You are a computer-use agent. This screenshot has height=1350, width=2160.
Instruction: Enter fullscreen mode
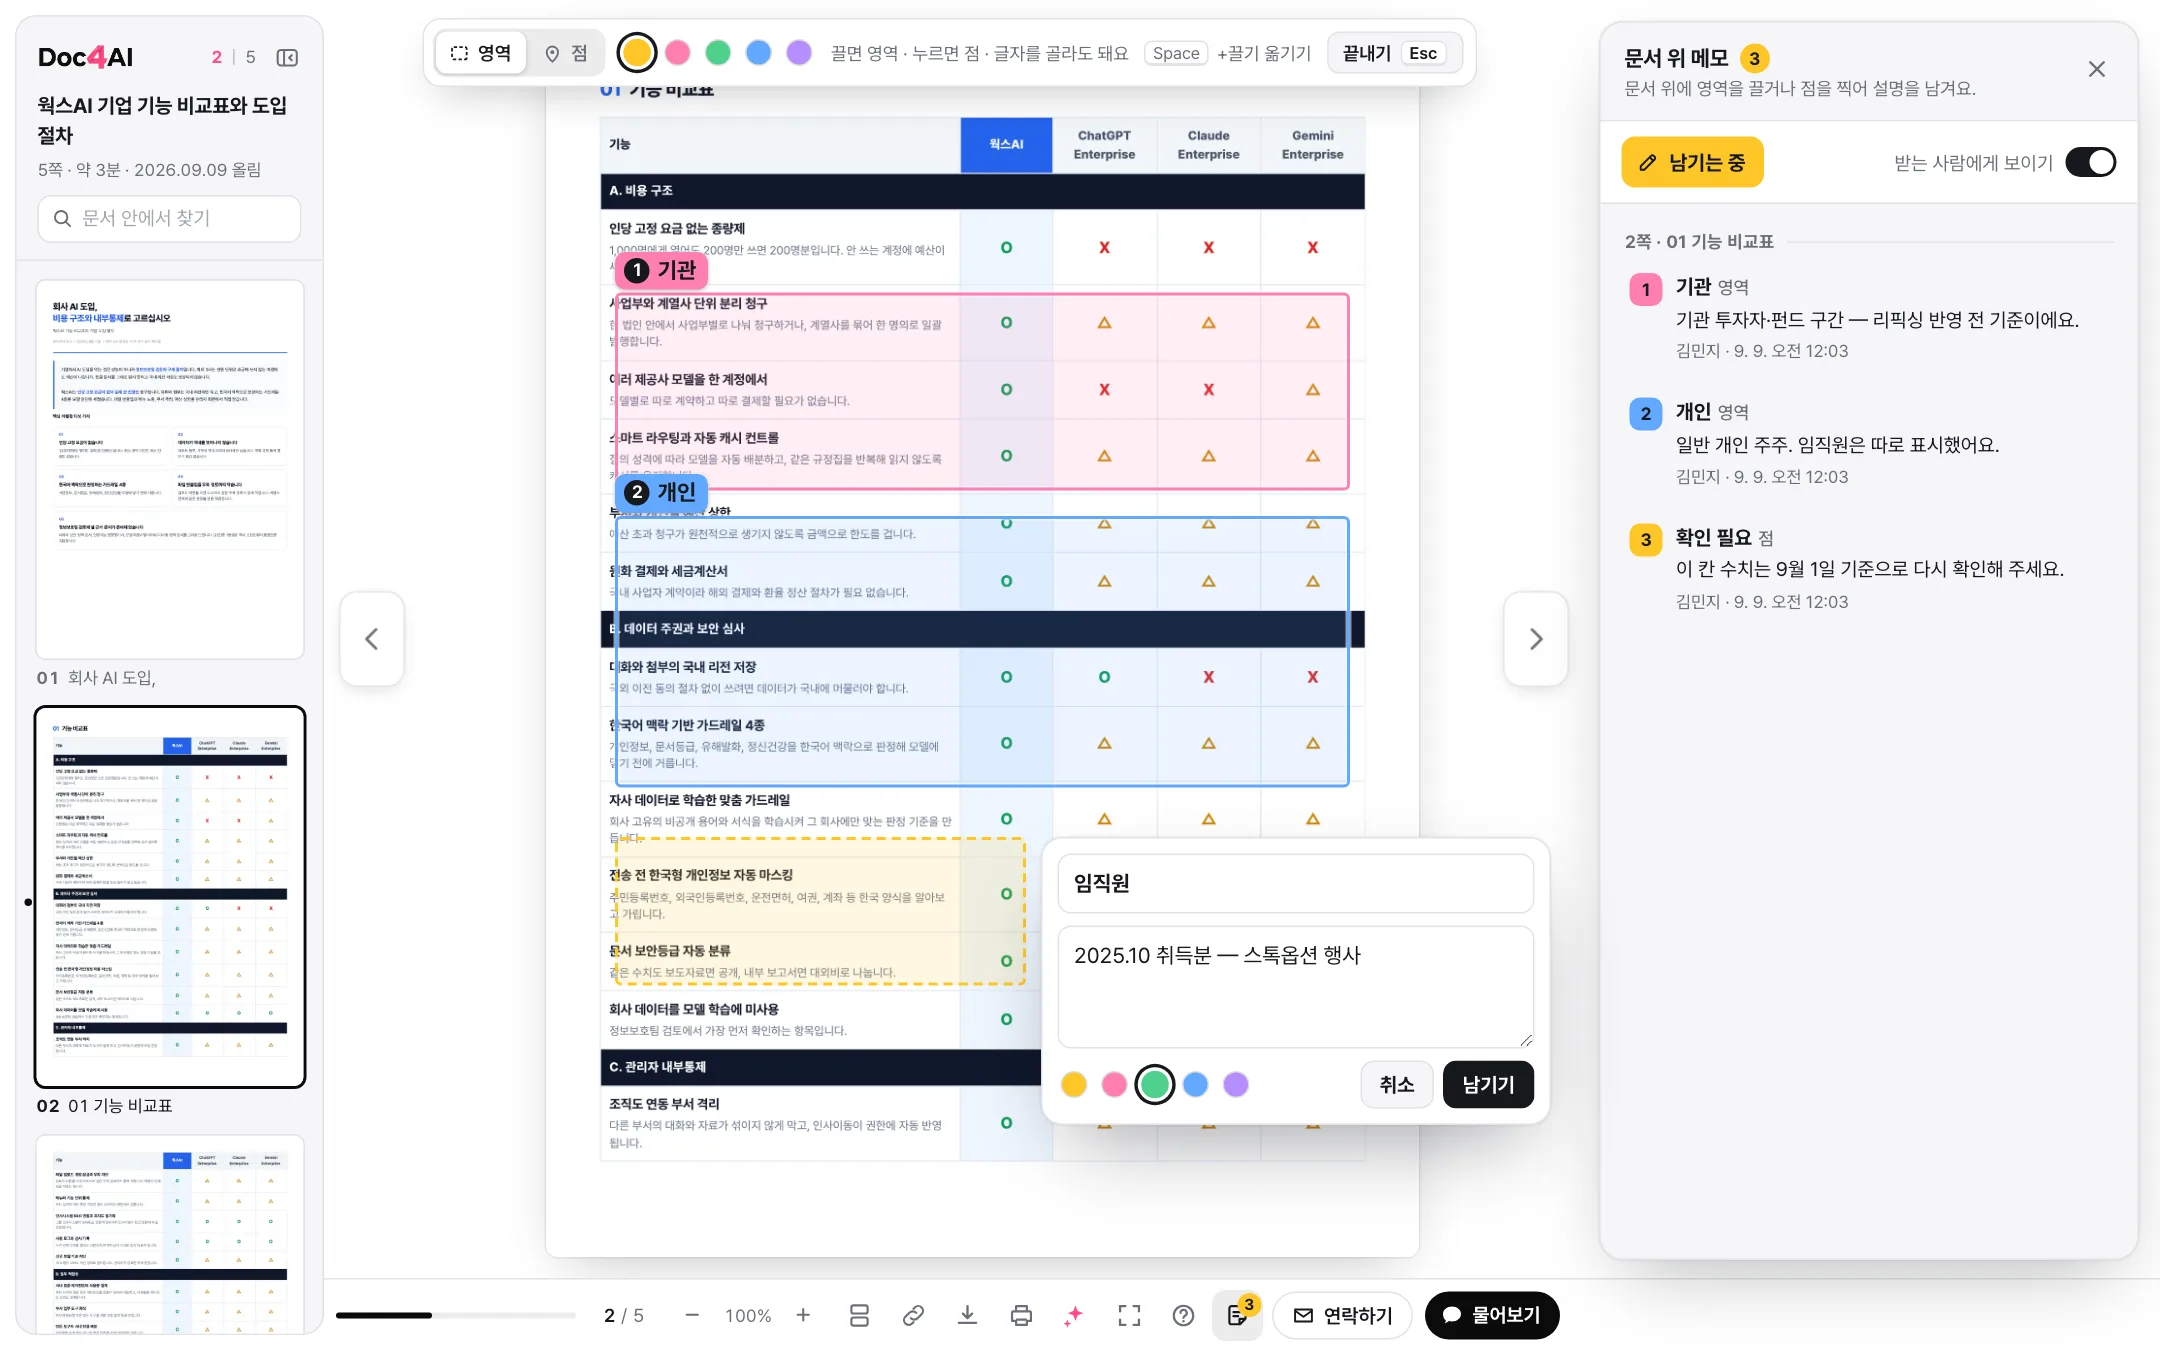[x=1129, y=1315]
